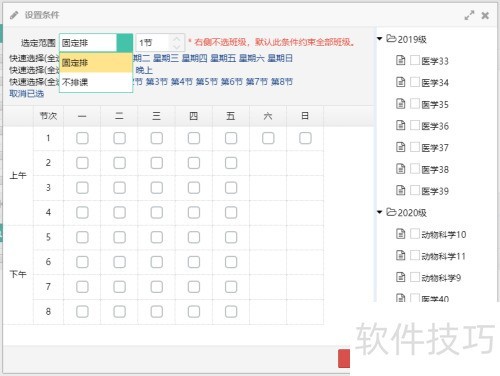Click the document icon beside 医学36
Viewport: 500px width, 376px height.
coord(400,125)
